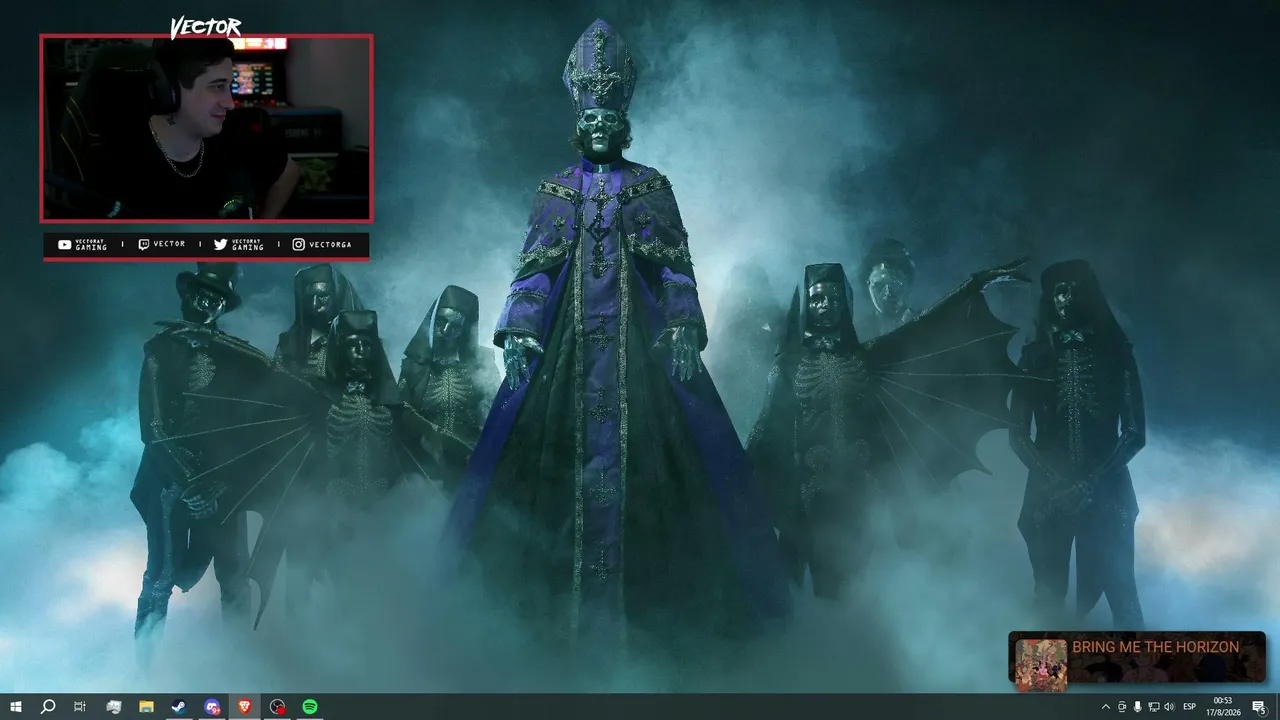1280x720 pixels.
Task: Open the clock showing 00:53
Action: pyautogui.click(x=1223, y=707)
